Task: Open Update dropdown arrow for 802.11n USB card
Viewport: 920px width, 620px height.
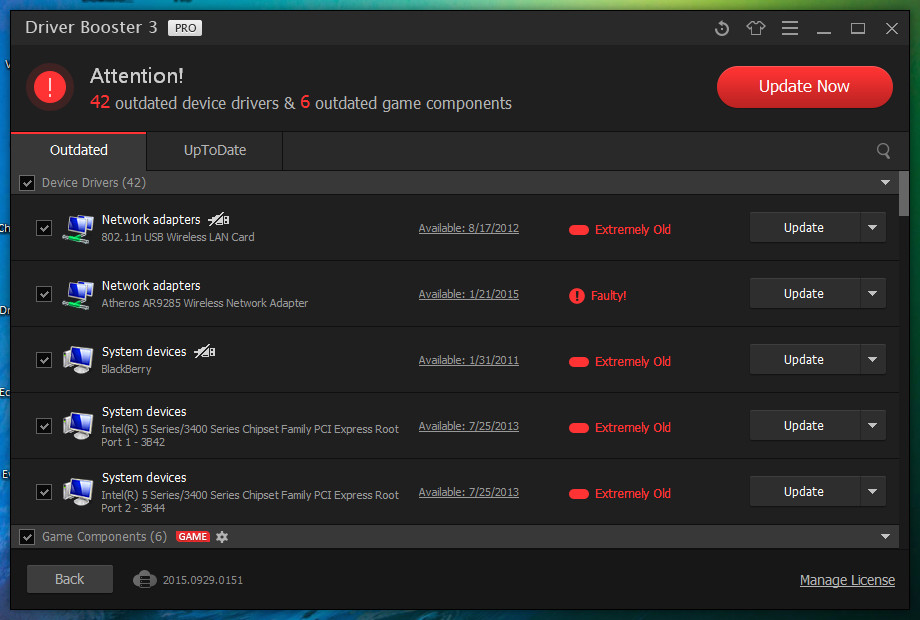Action: (x=872, y=228)
